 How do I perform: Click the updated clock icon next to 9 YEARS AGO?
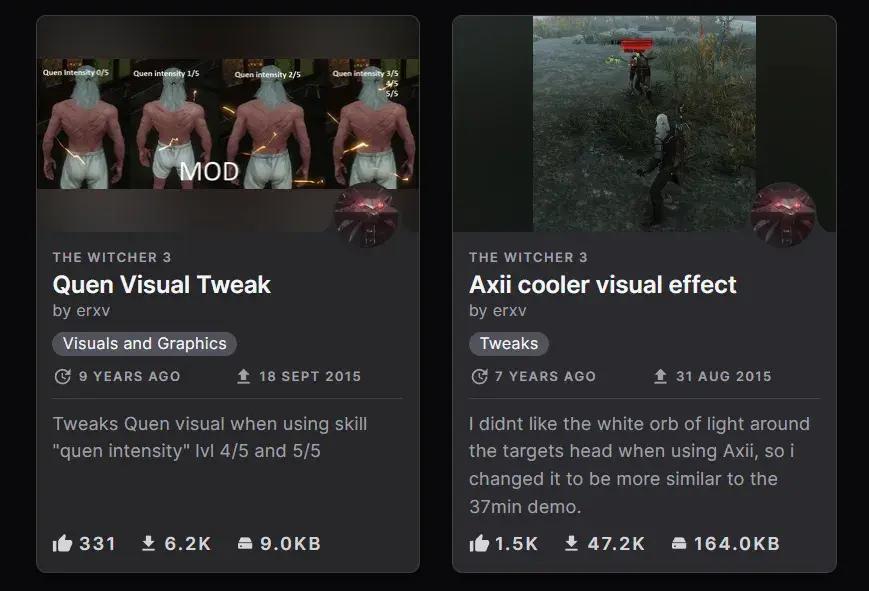[x=63, y=376]
